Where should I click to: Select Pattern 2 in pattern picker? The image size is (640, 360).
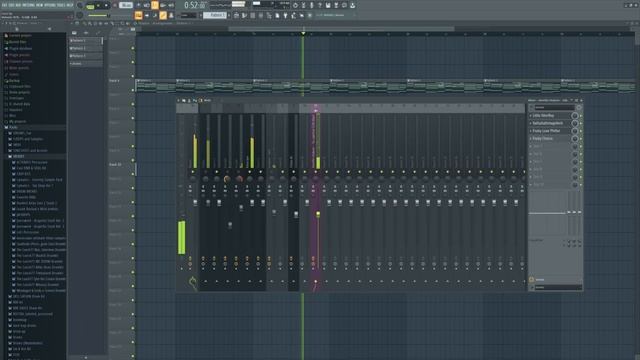86,48
